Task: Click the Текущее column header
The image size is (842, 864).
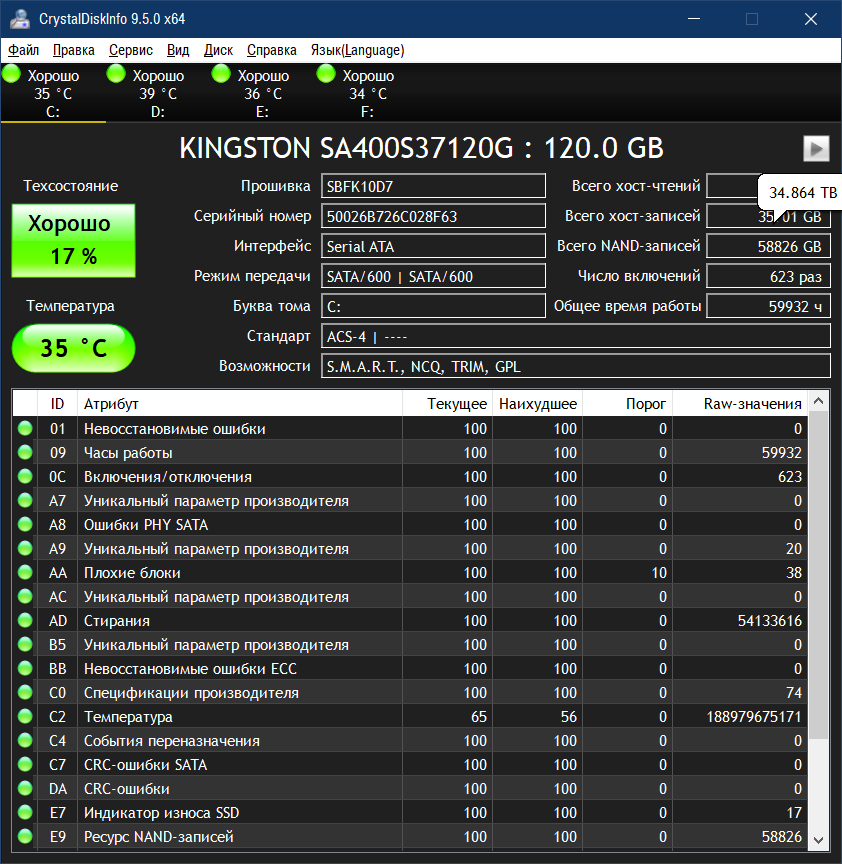Action: 447,404
